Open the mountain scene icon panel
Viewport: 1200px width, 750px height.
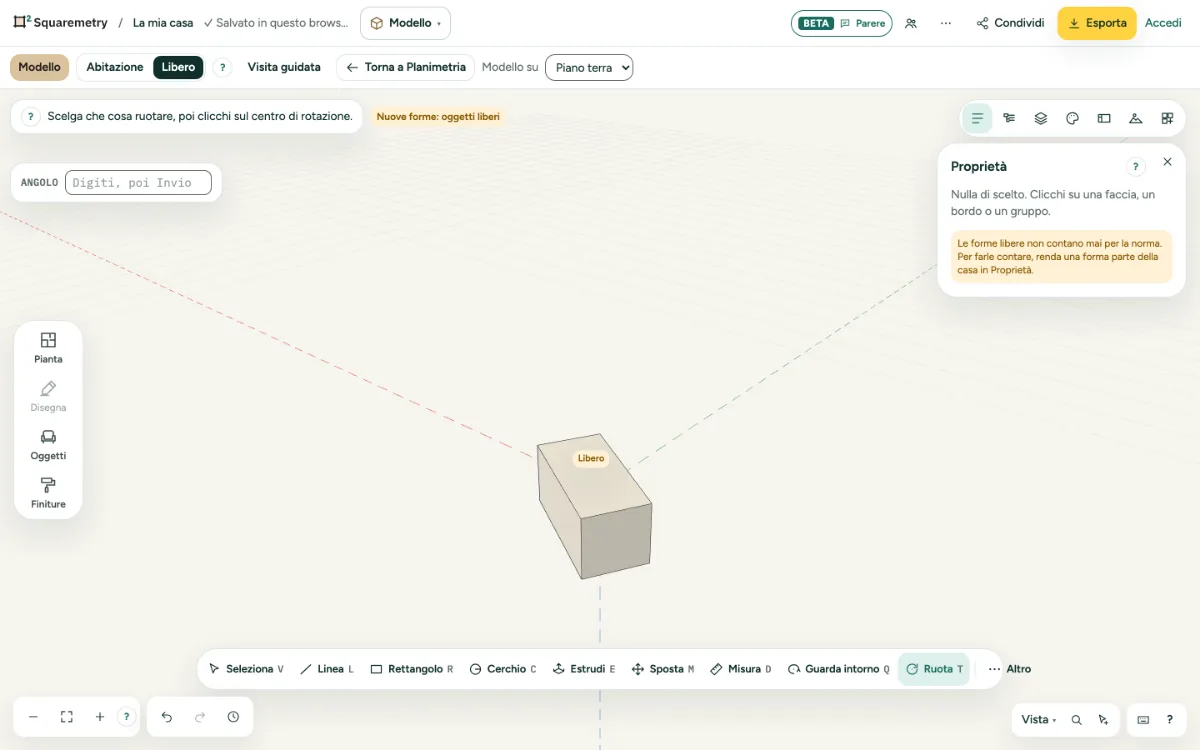[1136, 118]
